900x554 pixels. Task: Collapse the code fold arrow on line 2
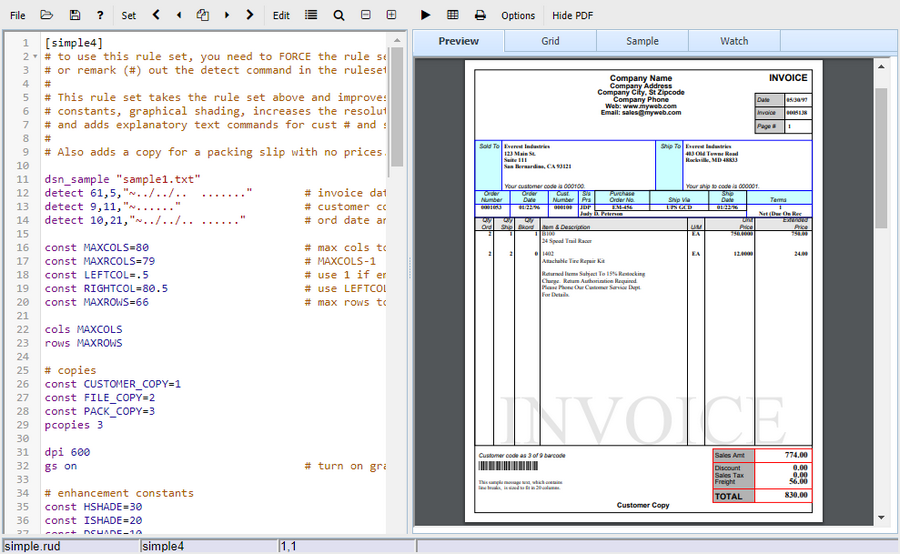click(34, 57)
